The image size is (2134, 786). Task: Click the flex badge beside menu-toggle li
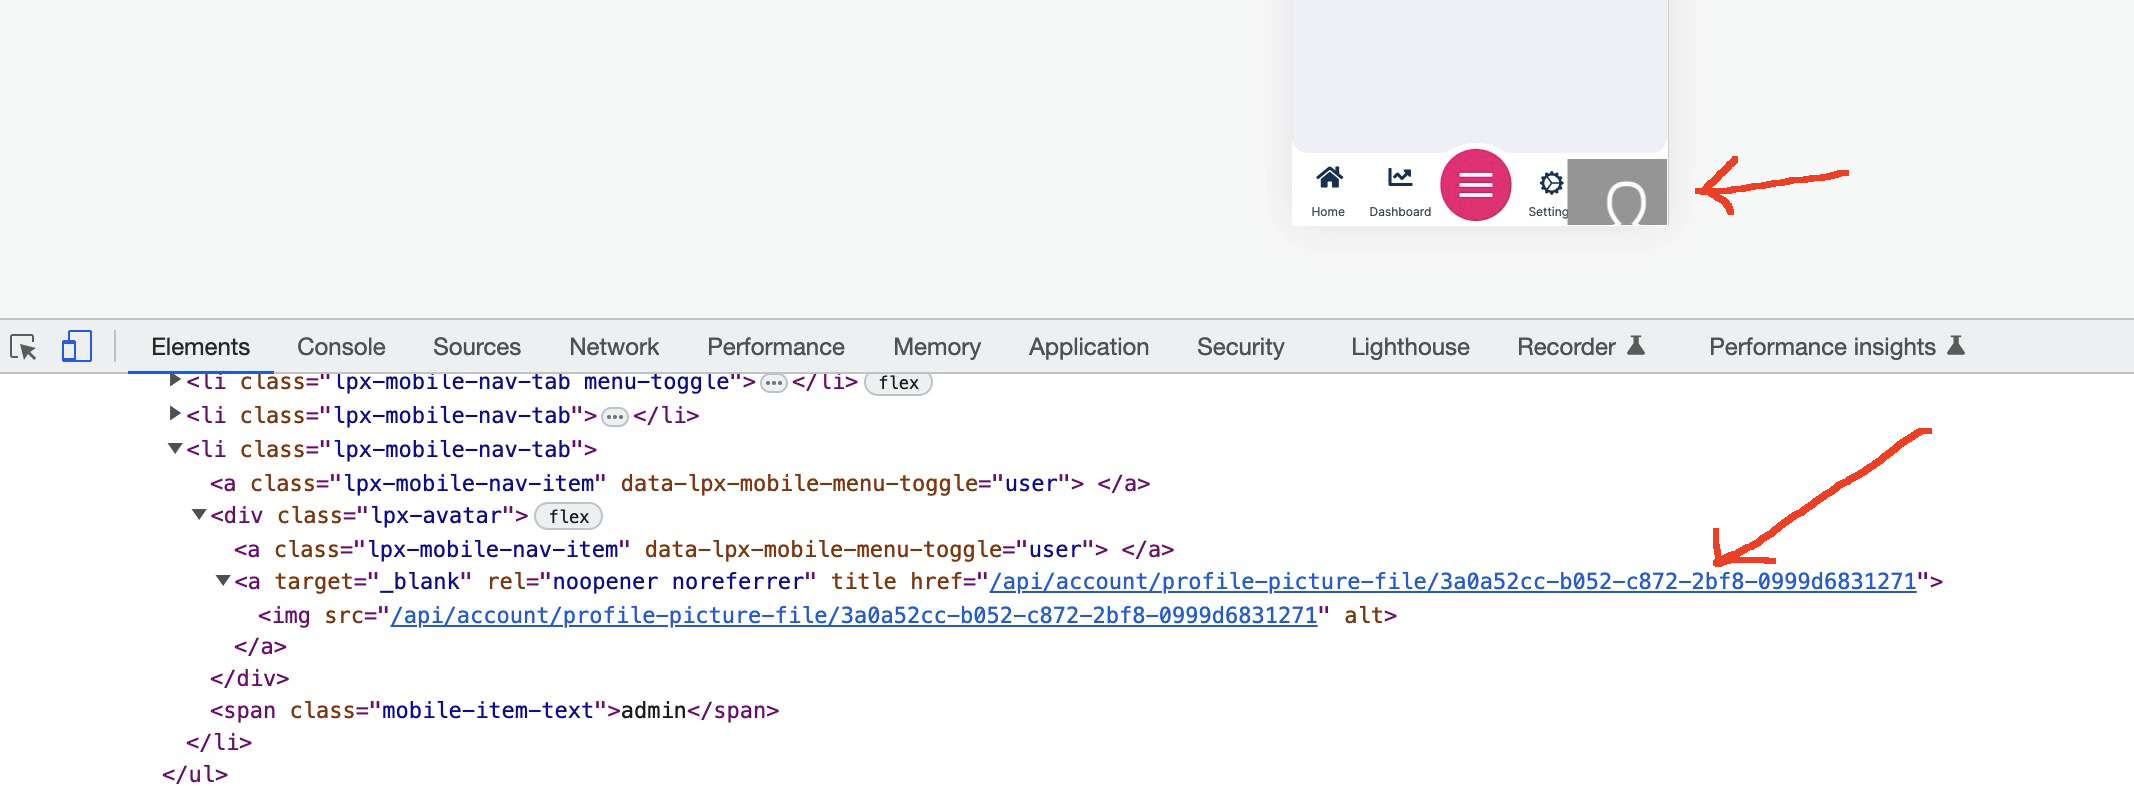[x=897, y=383]
